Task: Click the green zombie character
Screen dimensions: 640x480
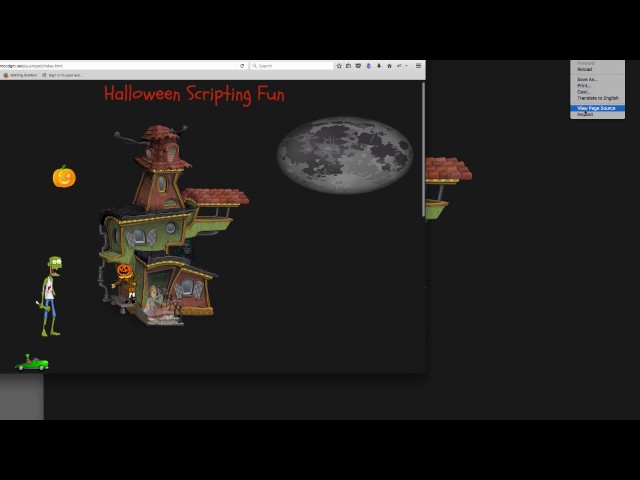Action: click(x=51, y=296)
